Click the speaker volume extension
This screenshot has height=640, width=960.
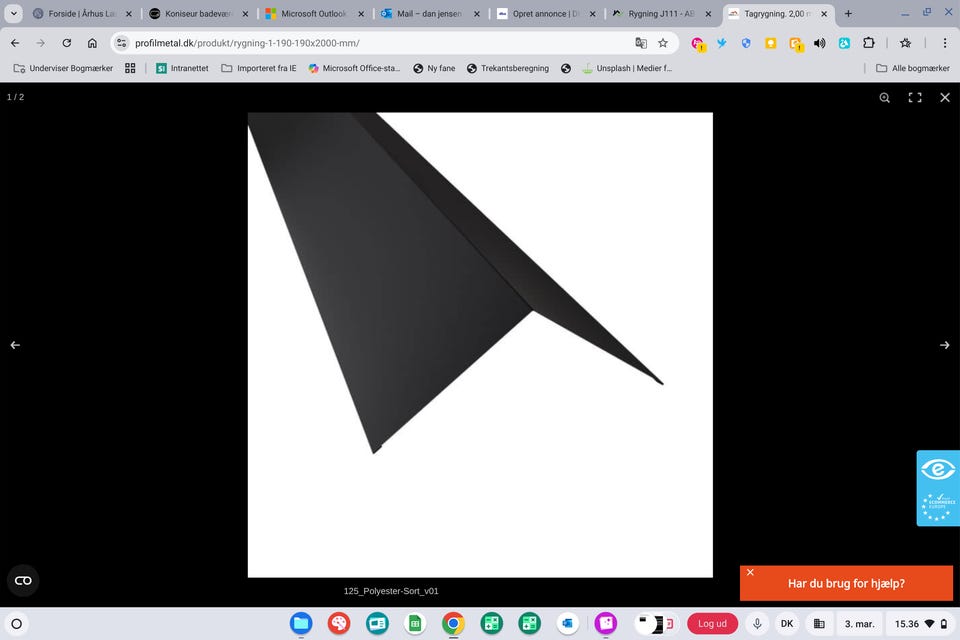click(819, 43)
